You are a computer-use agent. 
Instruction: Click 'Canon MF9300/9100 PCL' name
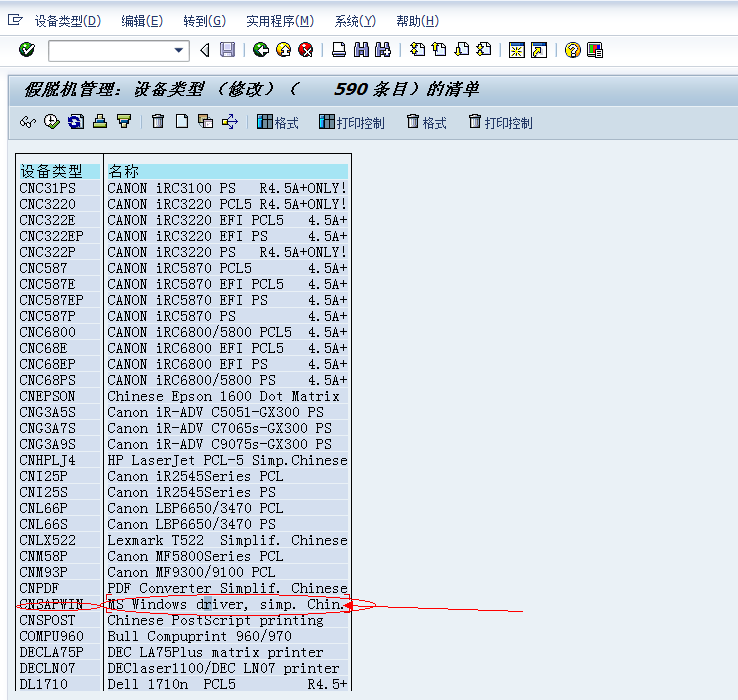point(191,572)
